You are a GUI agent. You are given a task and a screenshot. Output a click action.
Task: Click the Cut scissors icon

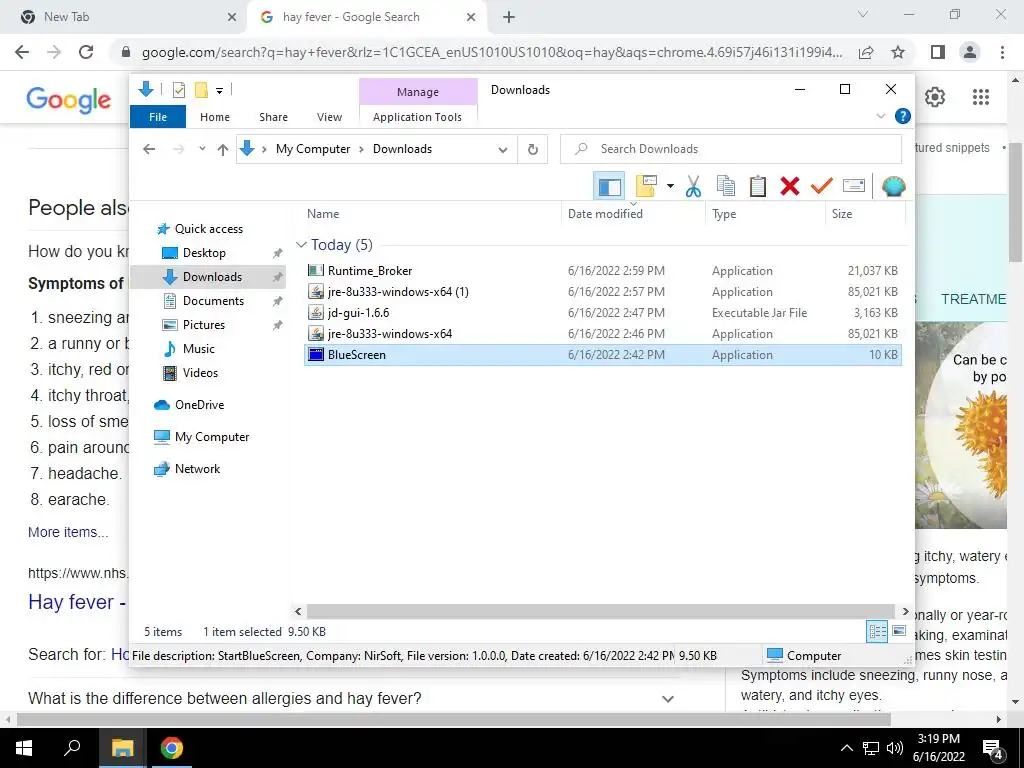click(x=693, y=187)
